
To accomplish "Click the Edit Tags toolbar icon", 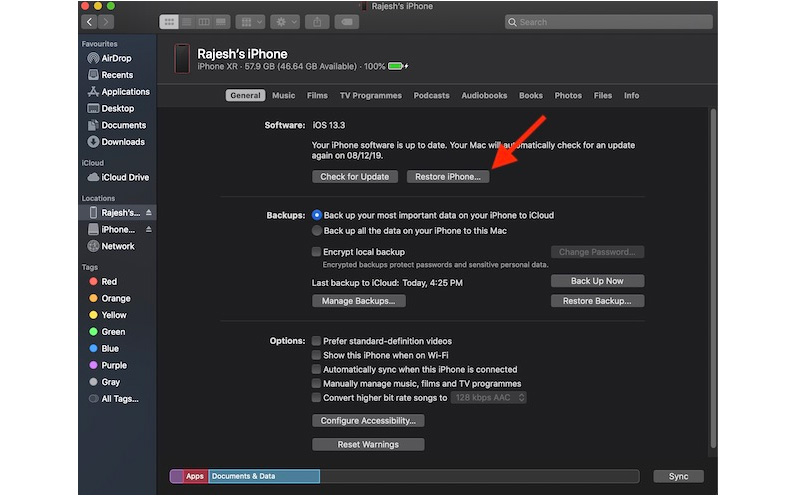I will 349,21.
